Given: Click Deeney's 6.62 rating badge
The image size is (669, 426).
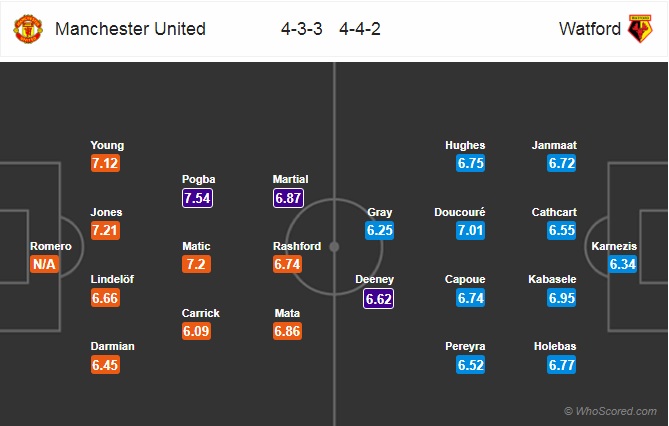Looking at the screenshot, I should tap(378, 298).
